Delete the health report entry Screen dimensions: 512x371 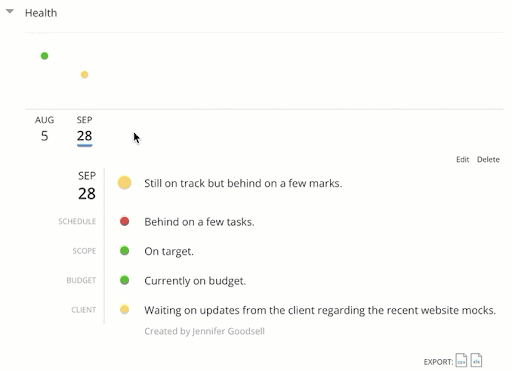[x=488, y=159]
